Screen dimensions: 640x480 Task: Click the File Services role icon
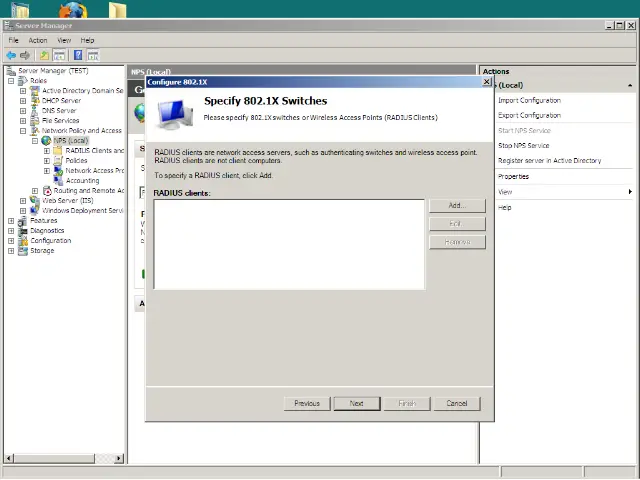(x=35, y=121)
